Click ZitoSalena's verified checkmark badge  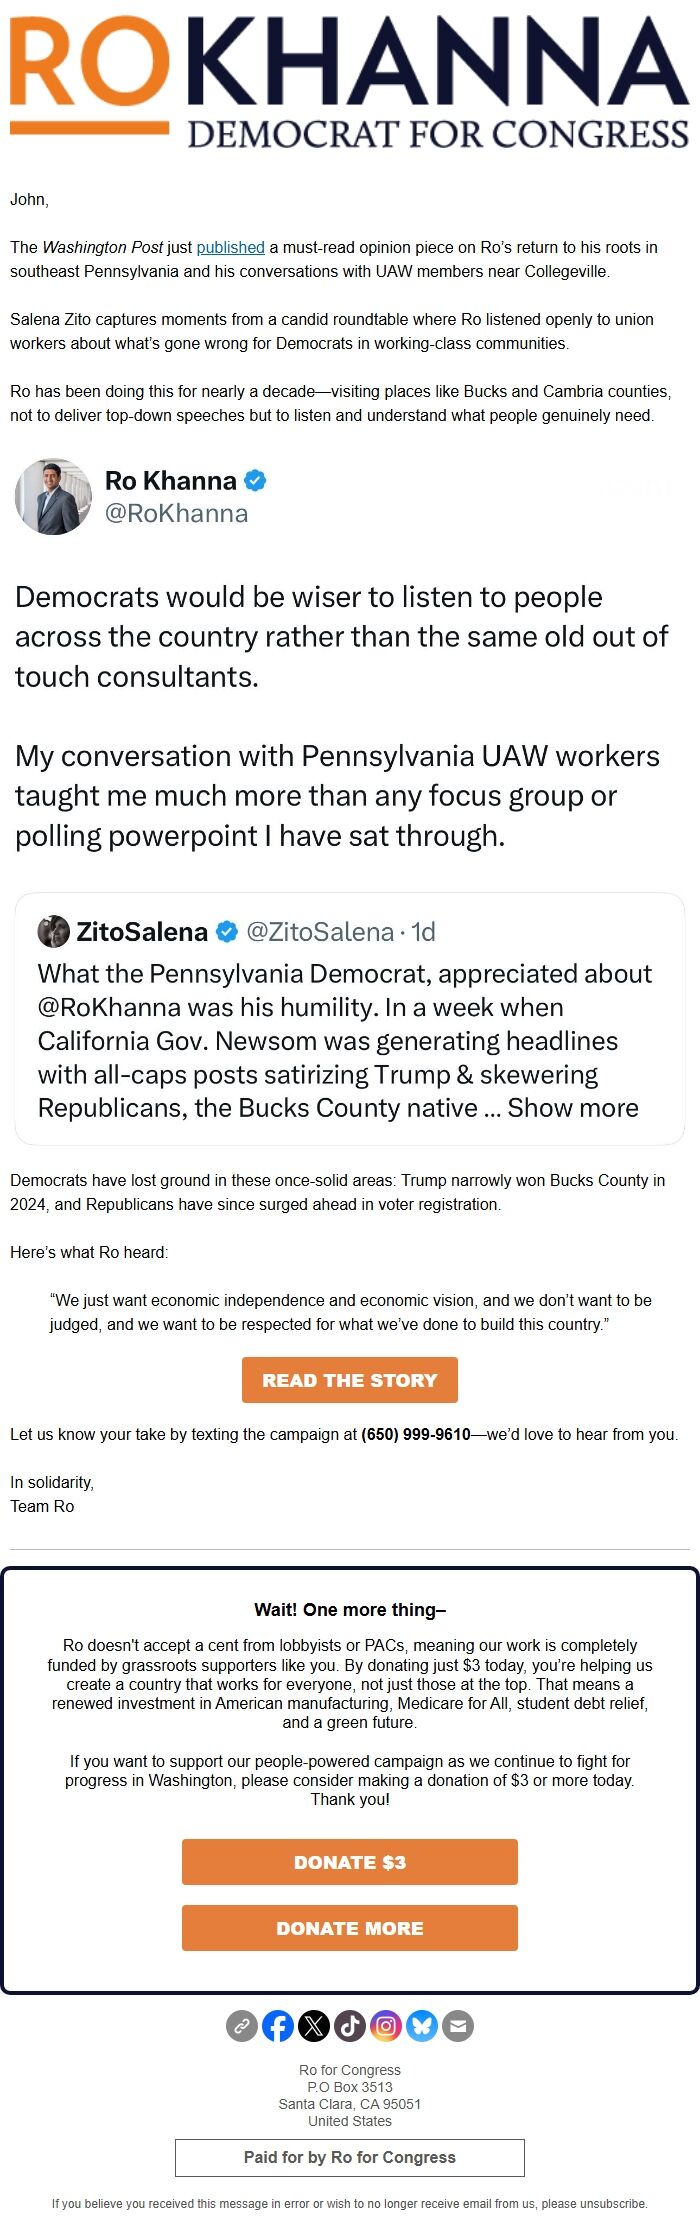click(227, 932)
